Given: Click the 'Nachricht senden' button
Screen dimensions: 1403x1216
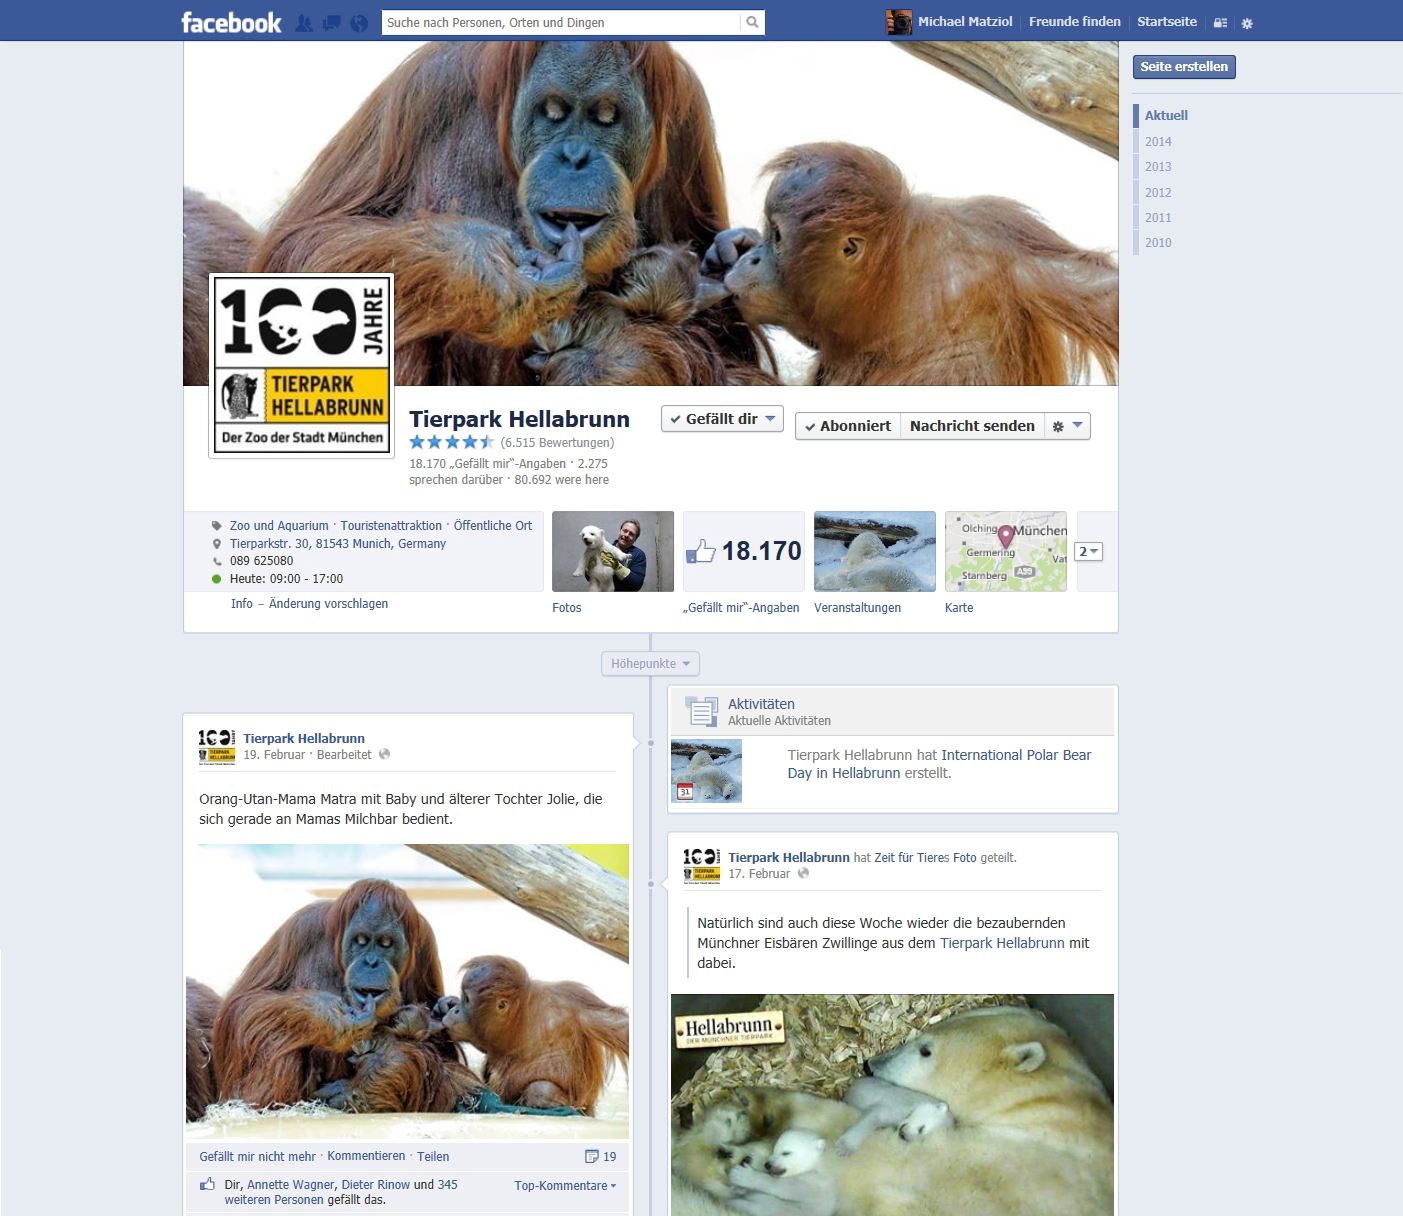Looking at the screenshot, I should coord(971,426).
